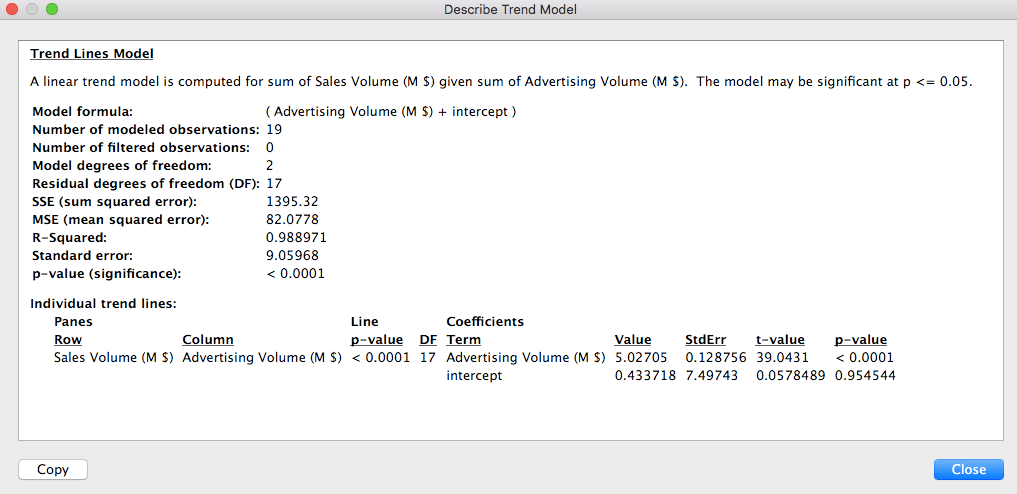Screen dimensions: 1017x494
Task: Click the Trend Lines Model heading
Action: click(x=92, y=53)
